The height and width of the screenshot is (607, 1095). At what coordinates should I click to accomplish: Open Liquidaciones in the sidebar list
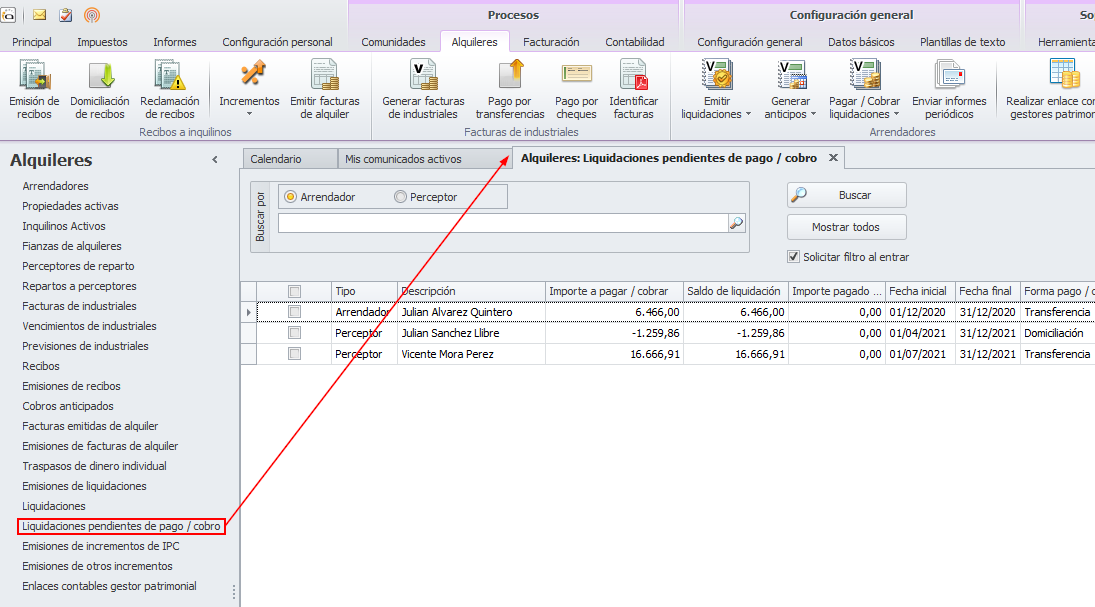pyautogui.click(x=54, y=506)
